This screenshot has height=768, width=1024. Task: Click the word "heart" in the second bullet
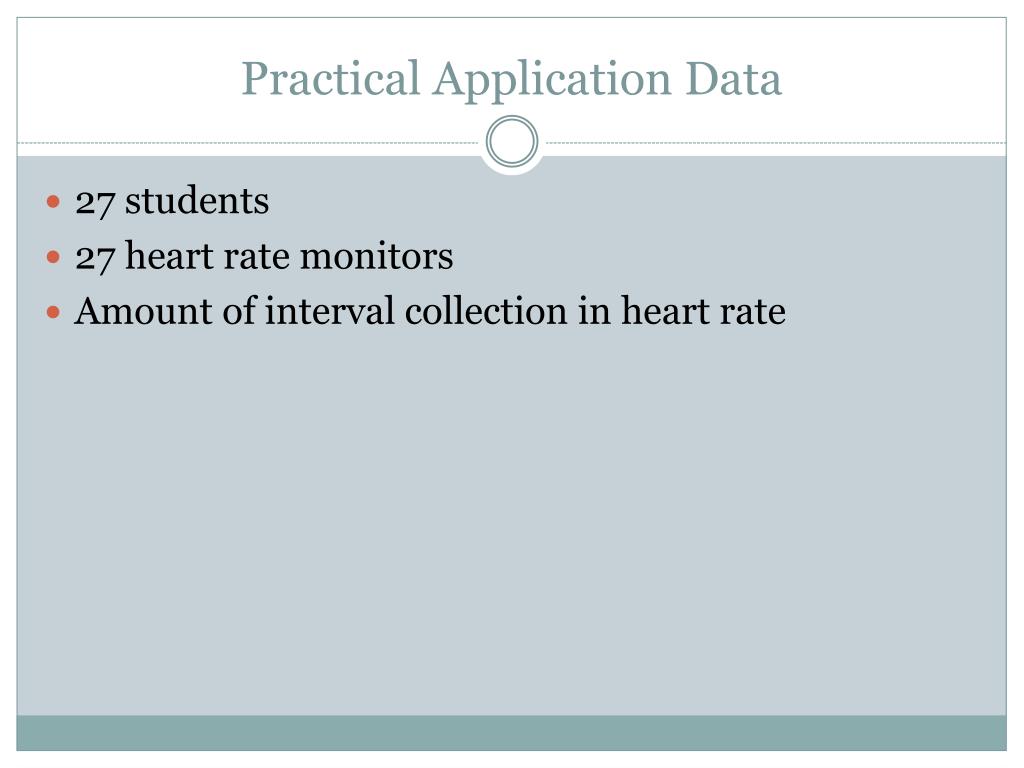coord(169,255)
